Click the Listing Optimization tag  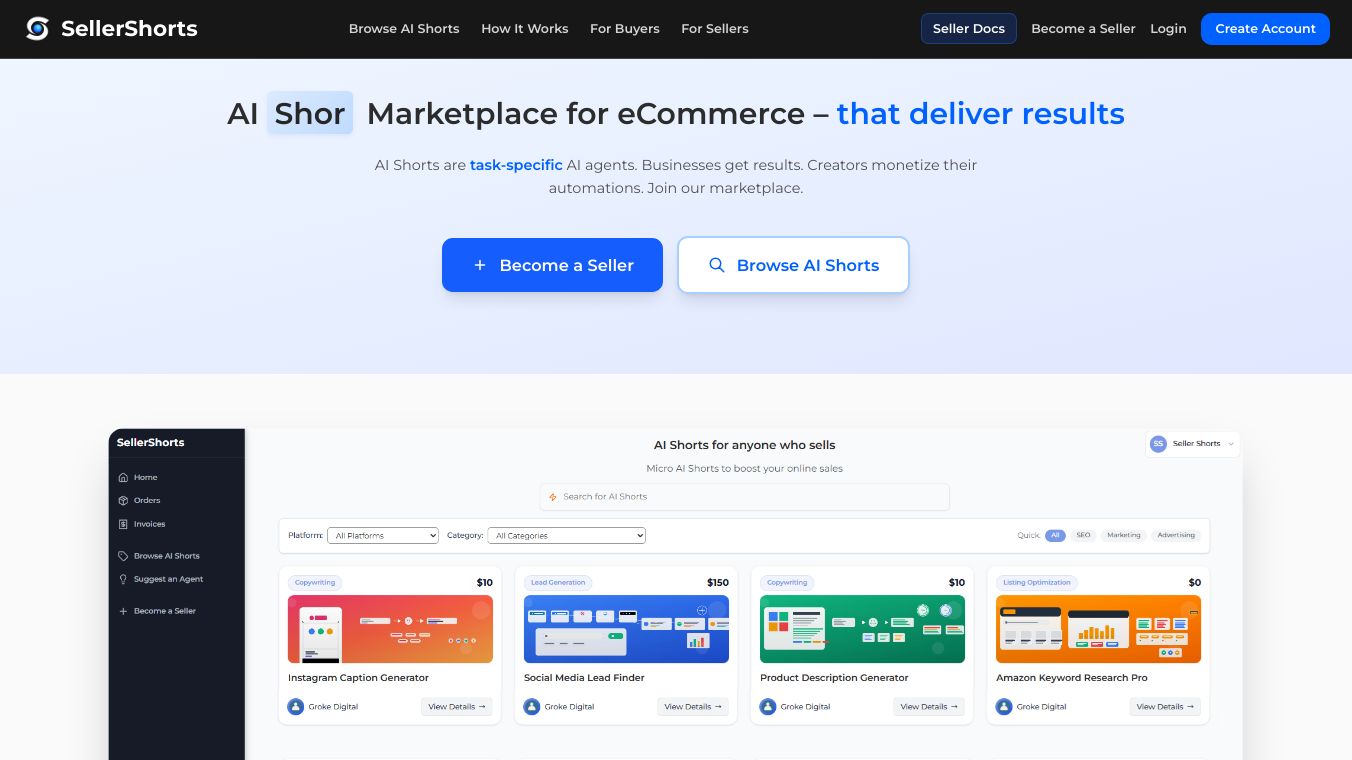tap(1036, 582)
